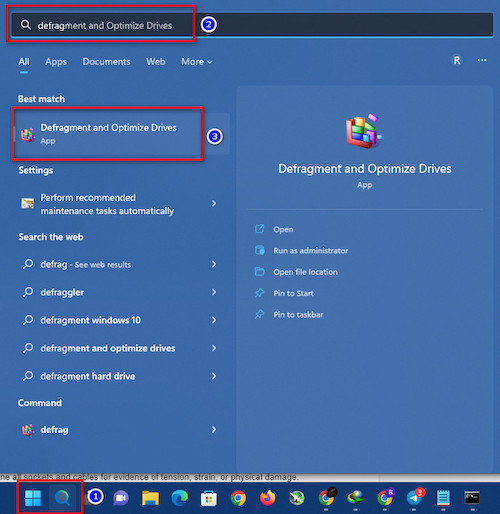The image size is (500, 514).
Task: Open Telegram with the 3 badge
Action: point(414,497)
